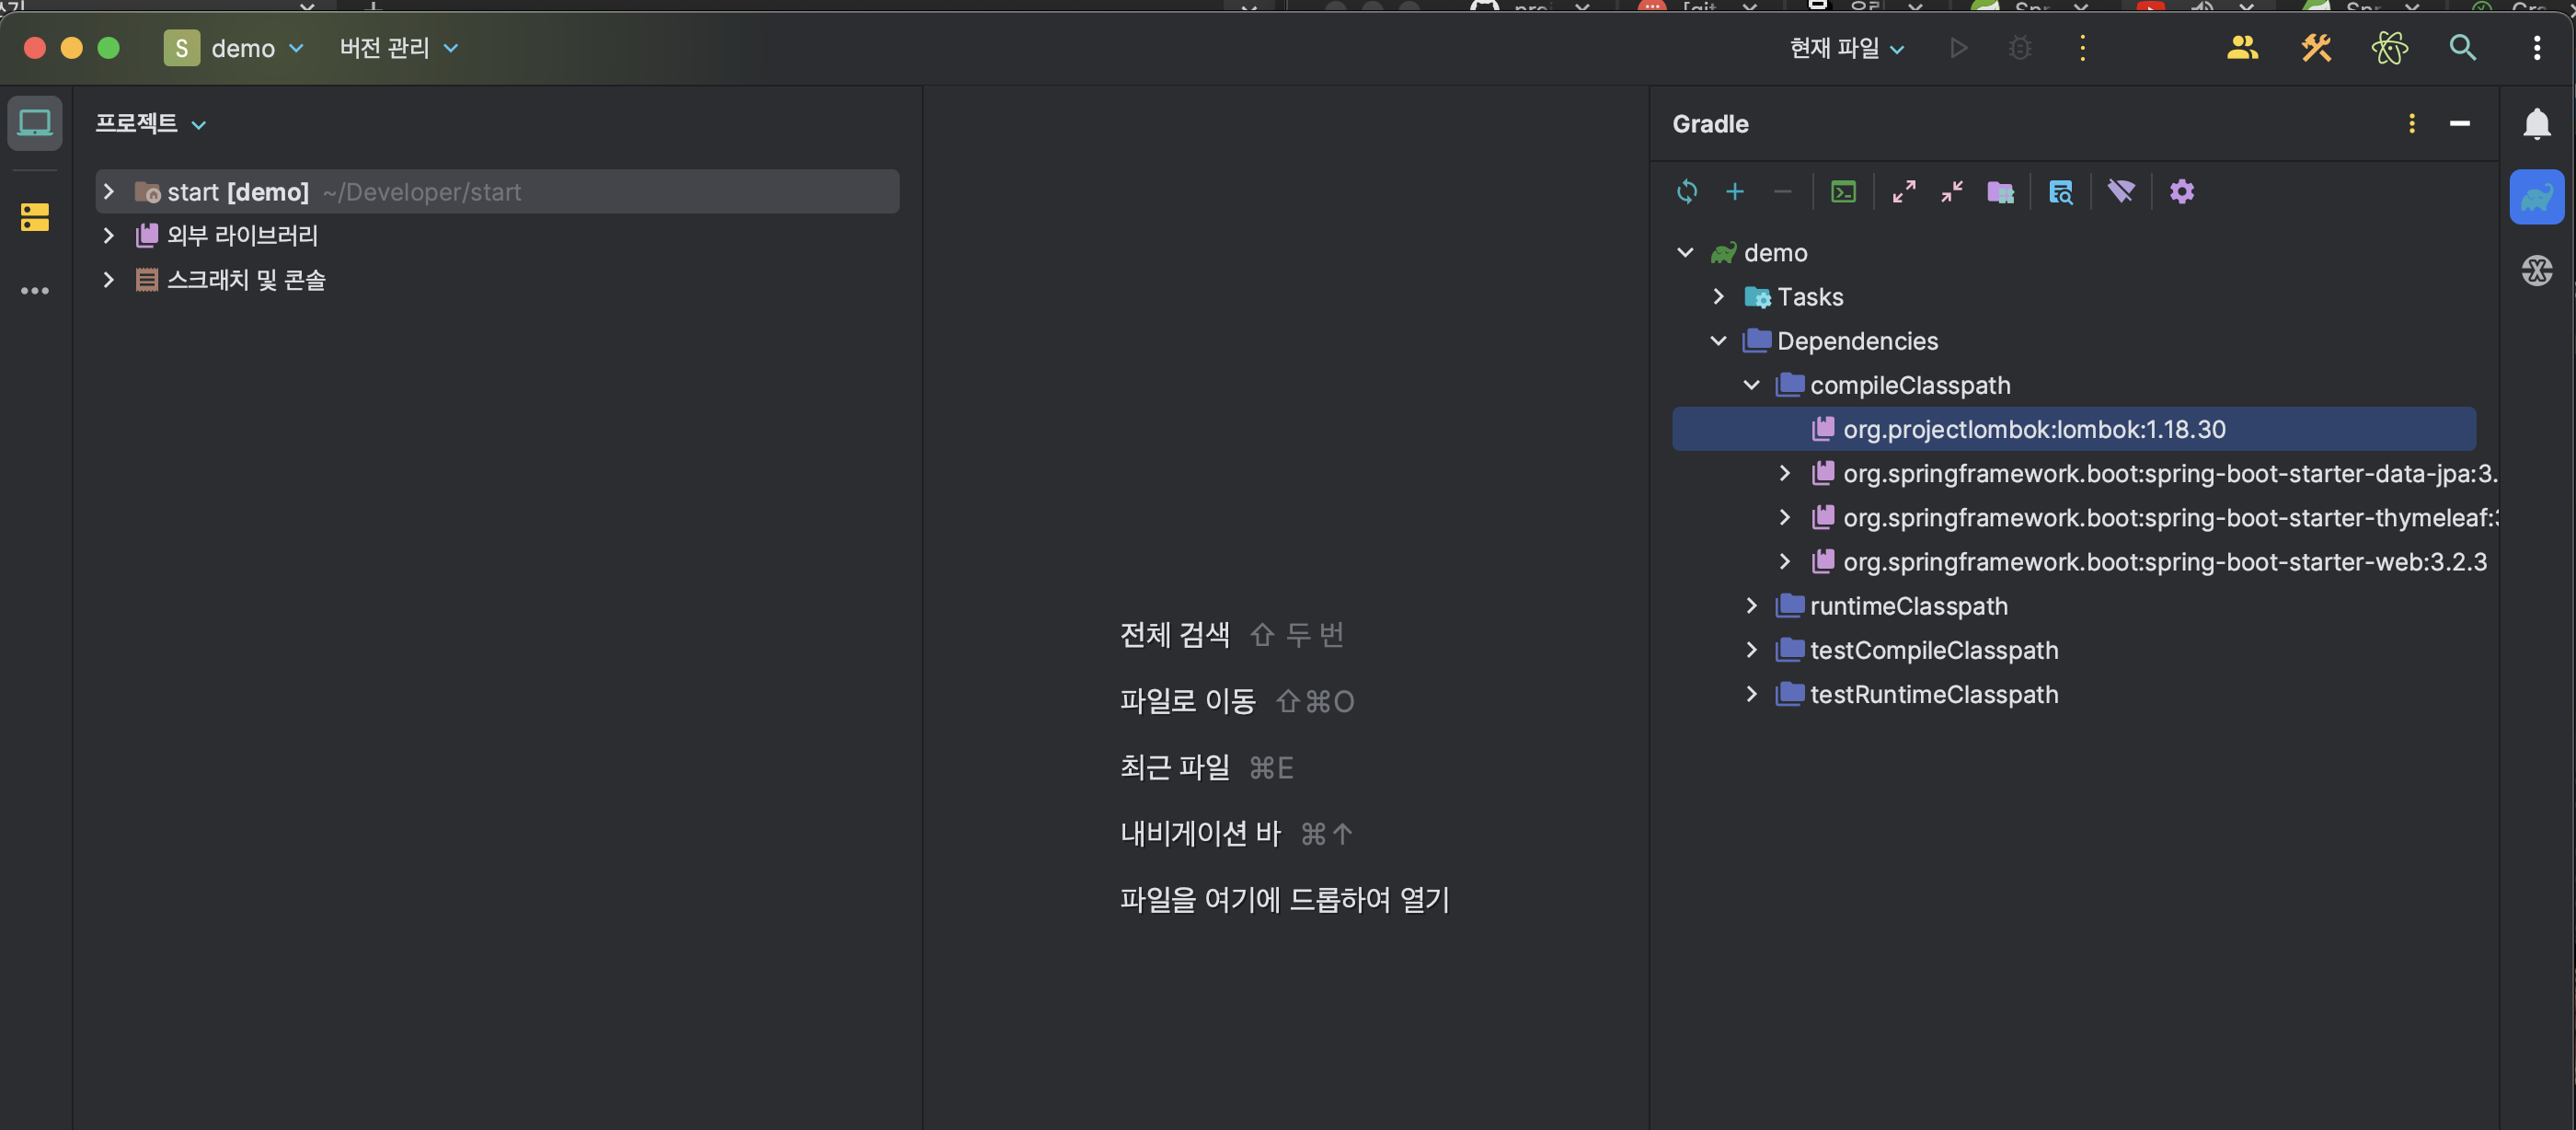Click the link Gradle project plus icon
Screen dimensions: 2576x1130
(1735, 191)
